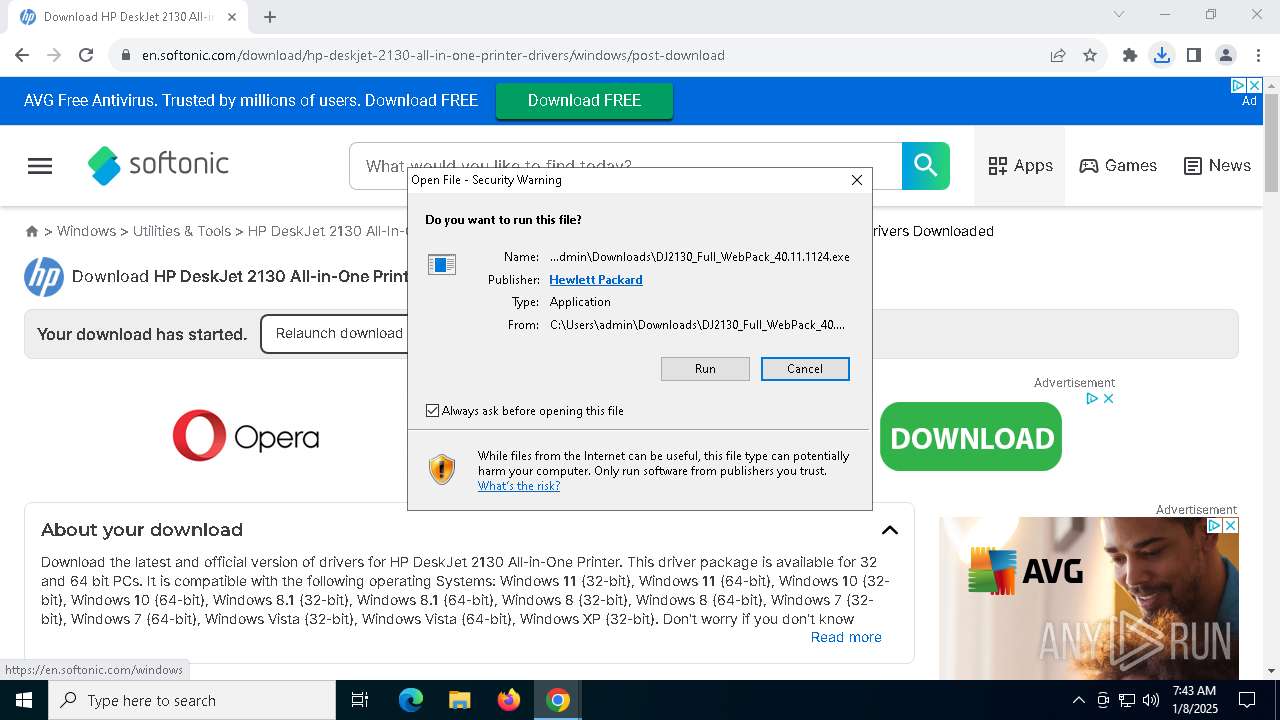
Task: Bookmark this page with the star icon
Action: point(1090,55)
